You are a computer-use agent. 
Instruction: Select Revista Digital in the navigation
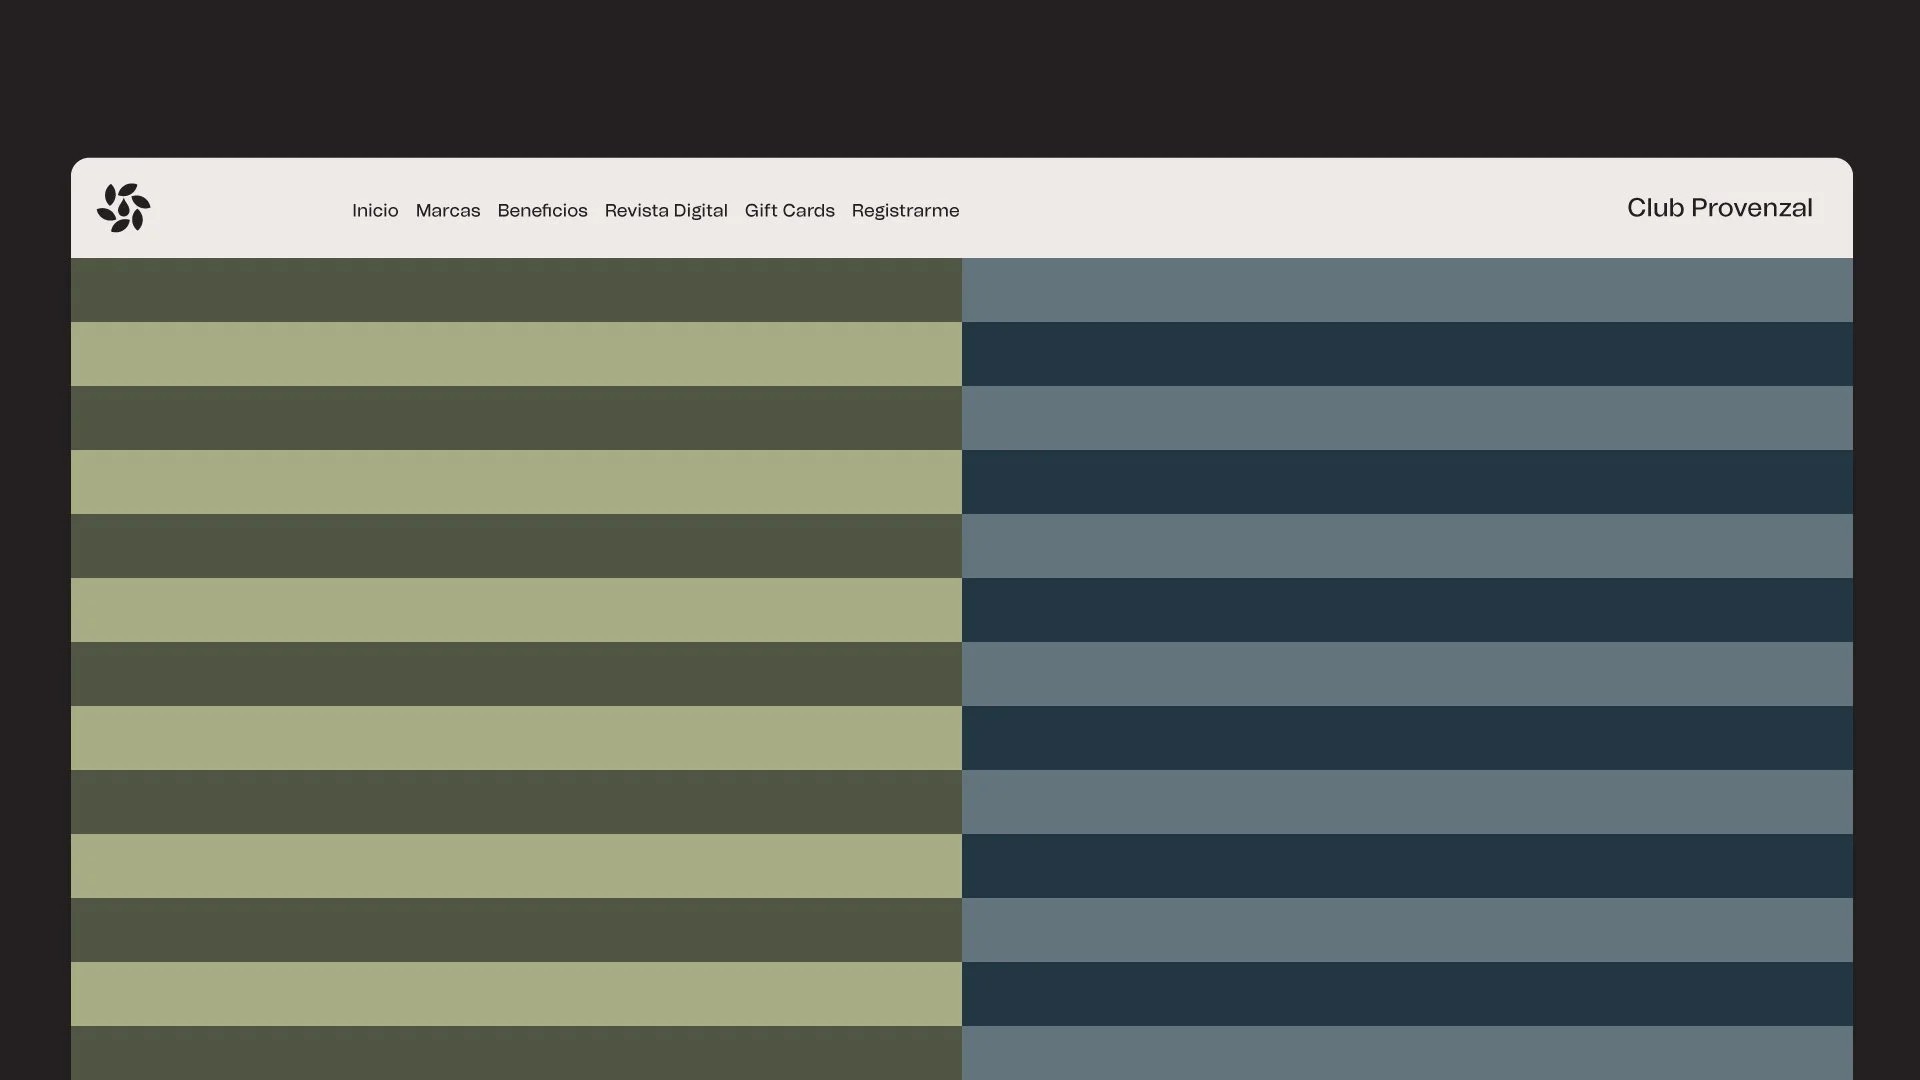[x=666, y=210]
